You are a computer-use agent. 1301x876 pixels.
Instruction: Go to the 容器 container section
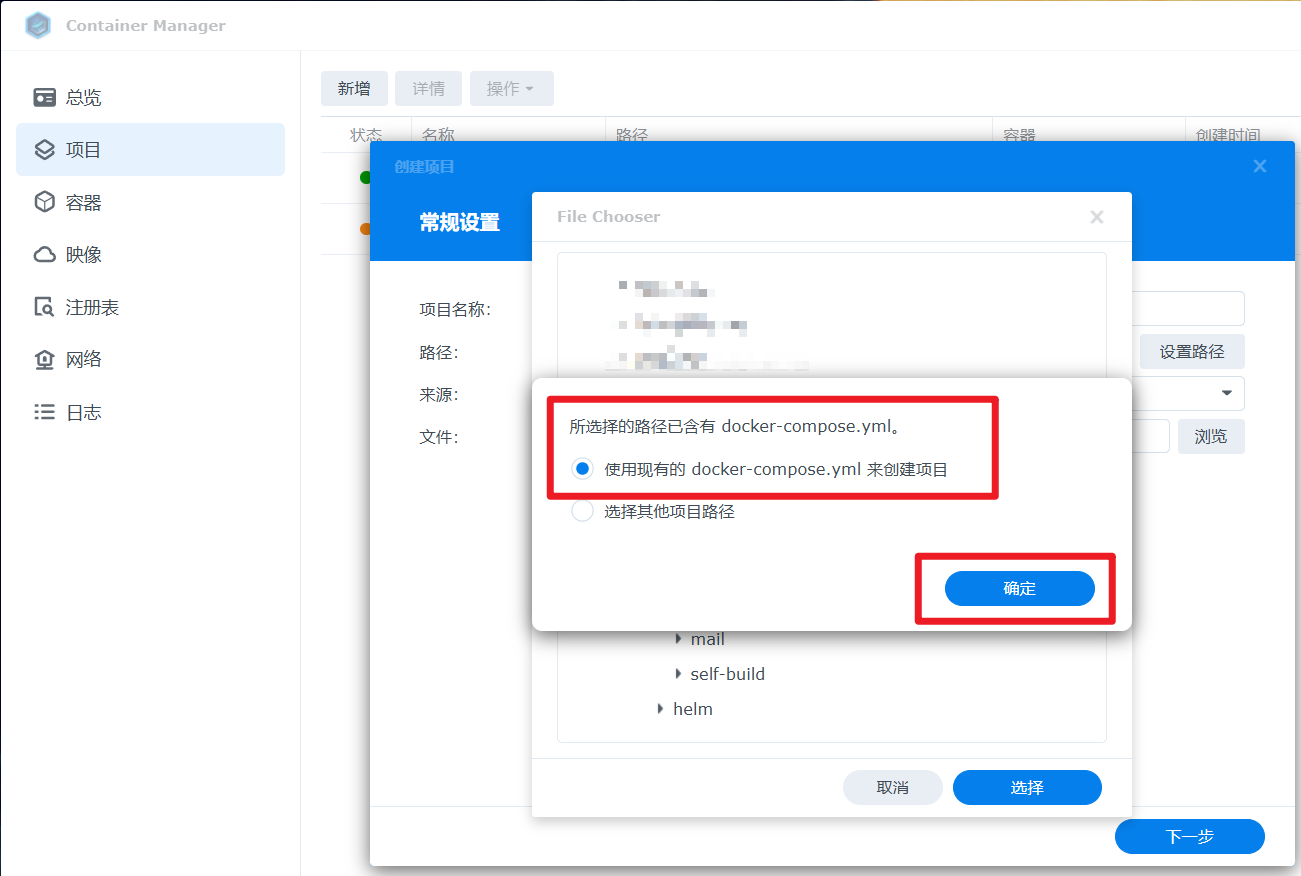click(150, 202)
